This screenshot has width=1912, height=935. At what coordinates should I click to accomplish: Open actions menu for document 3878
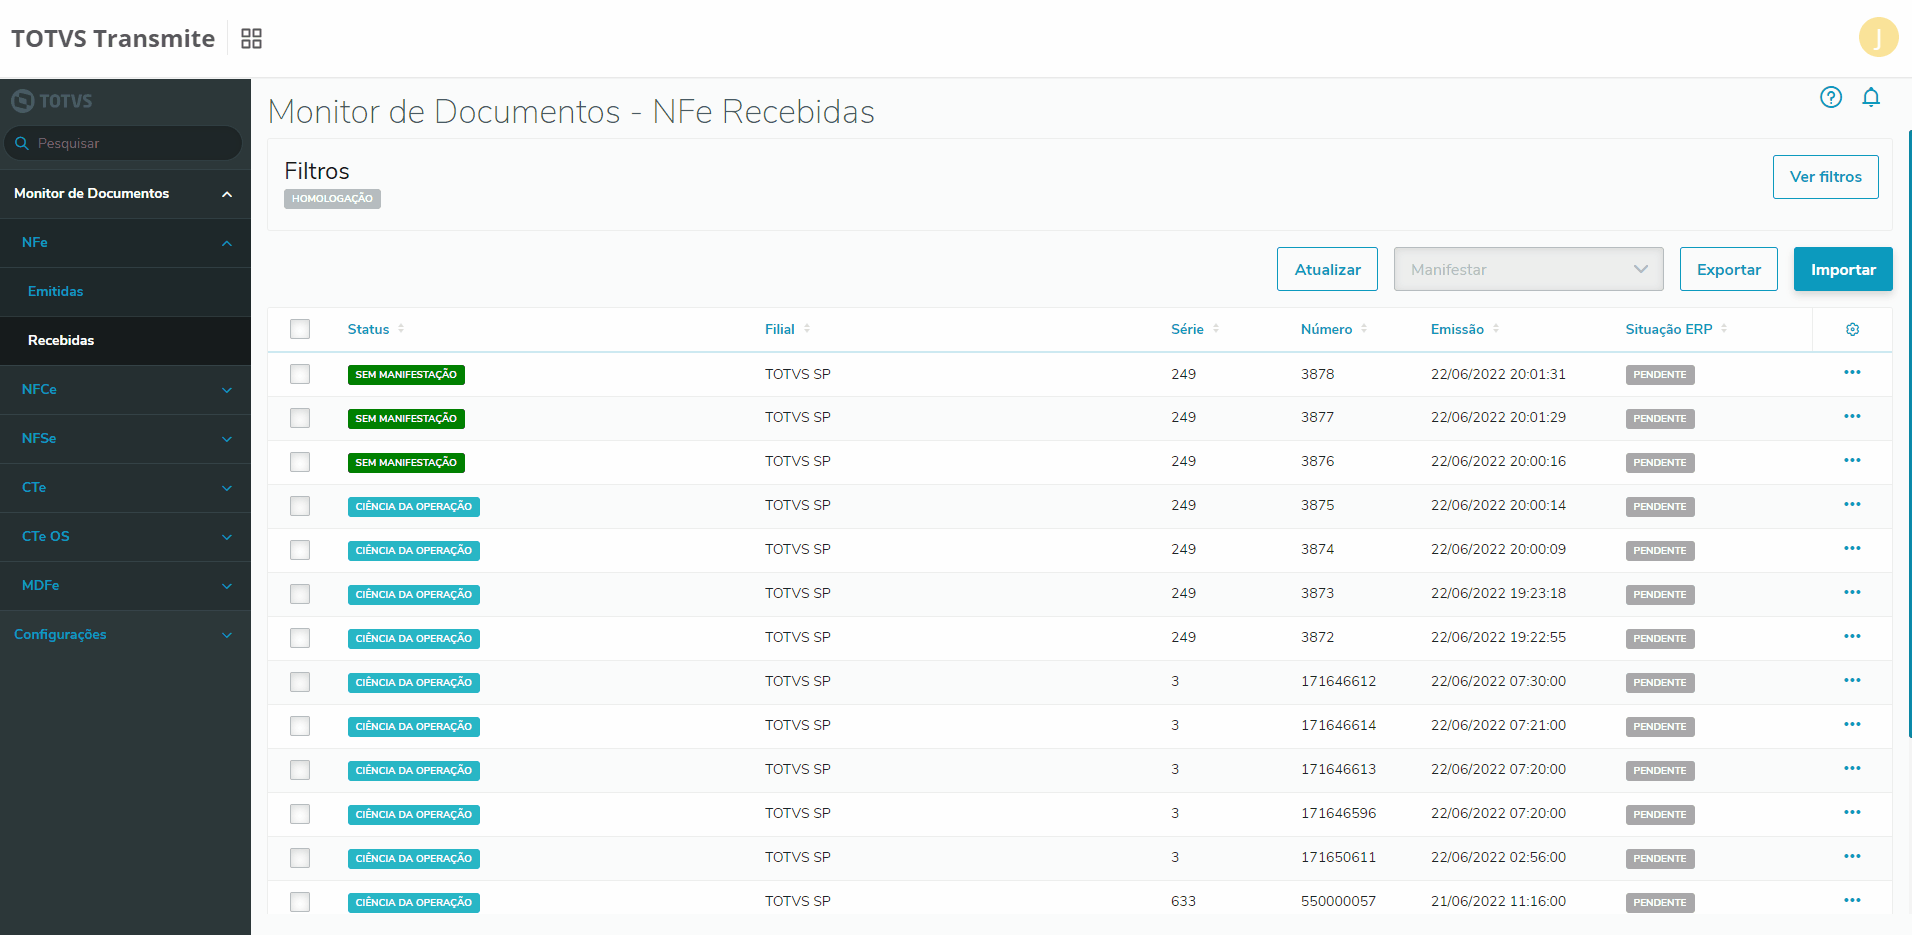pos(1852,372)
